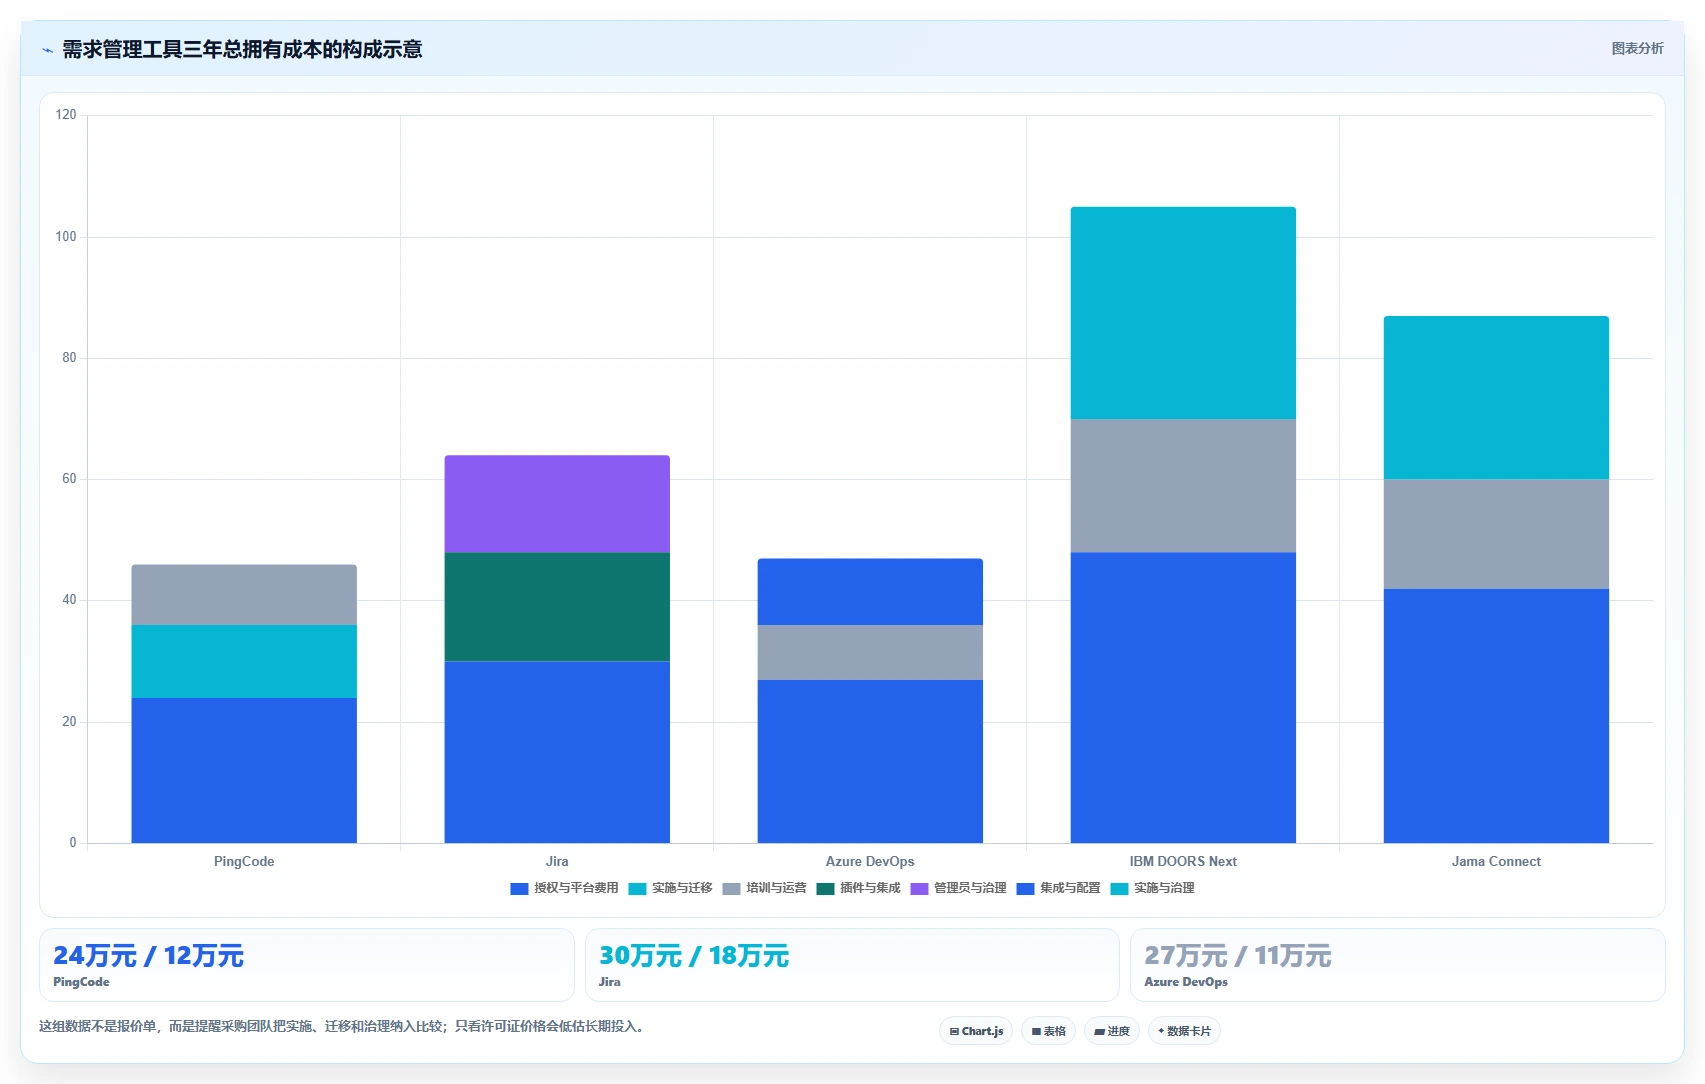
Task: Toggle the 集成与配置 legend entry
Action: pos(1058,888)
